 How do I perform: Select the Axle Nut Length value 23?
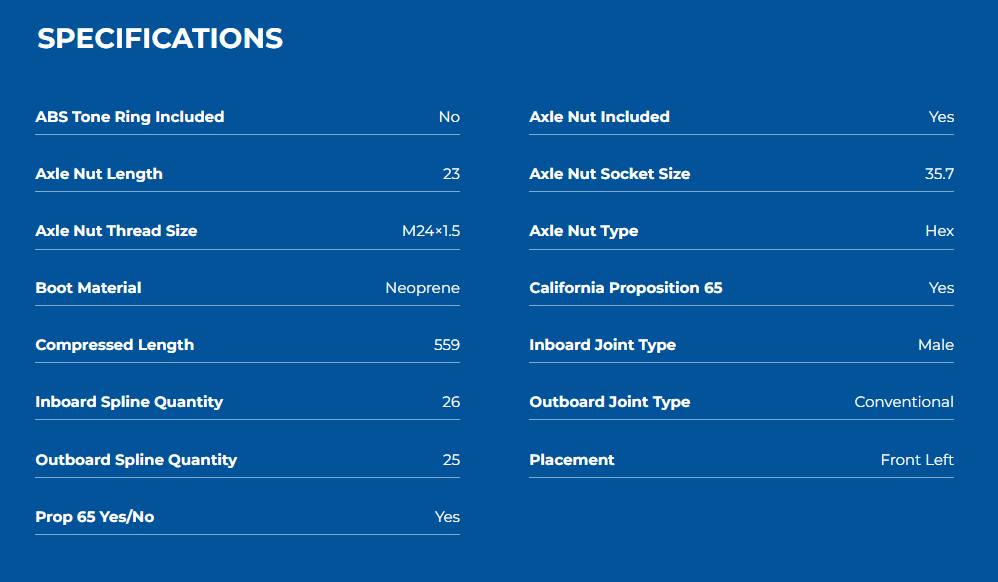pos(451,174)
